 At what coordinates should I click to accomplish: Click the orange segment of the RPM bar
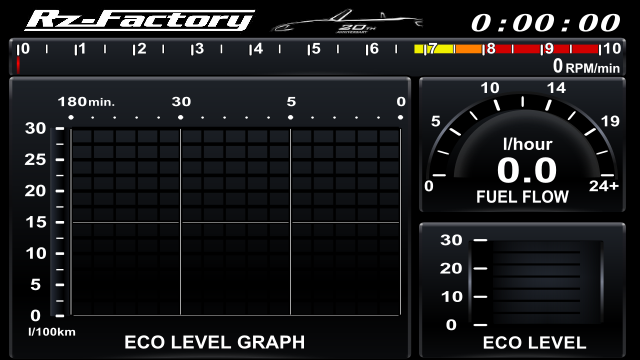[x=469, y=49]
